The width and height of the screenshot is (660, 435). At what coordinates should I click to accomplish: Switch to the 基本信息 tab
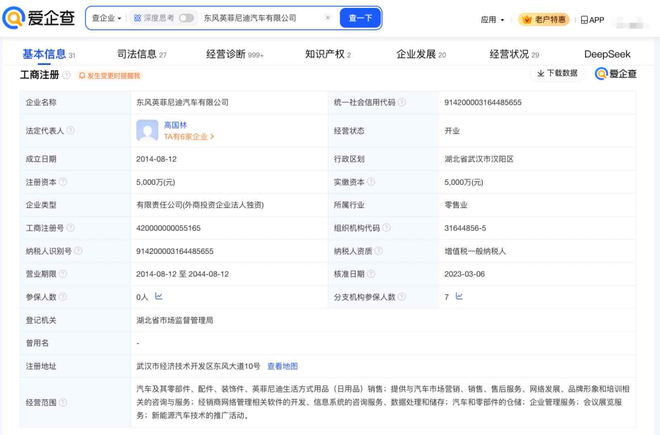tap(48, 54)
